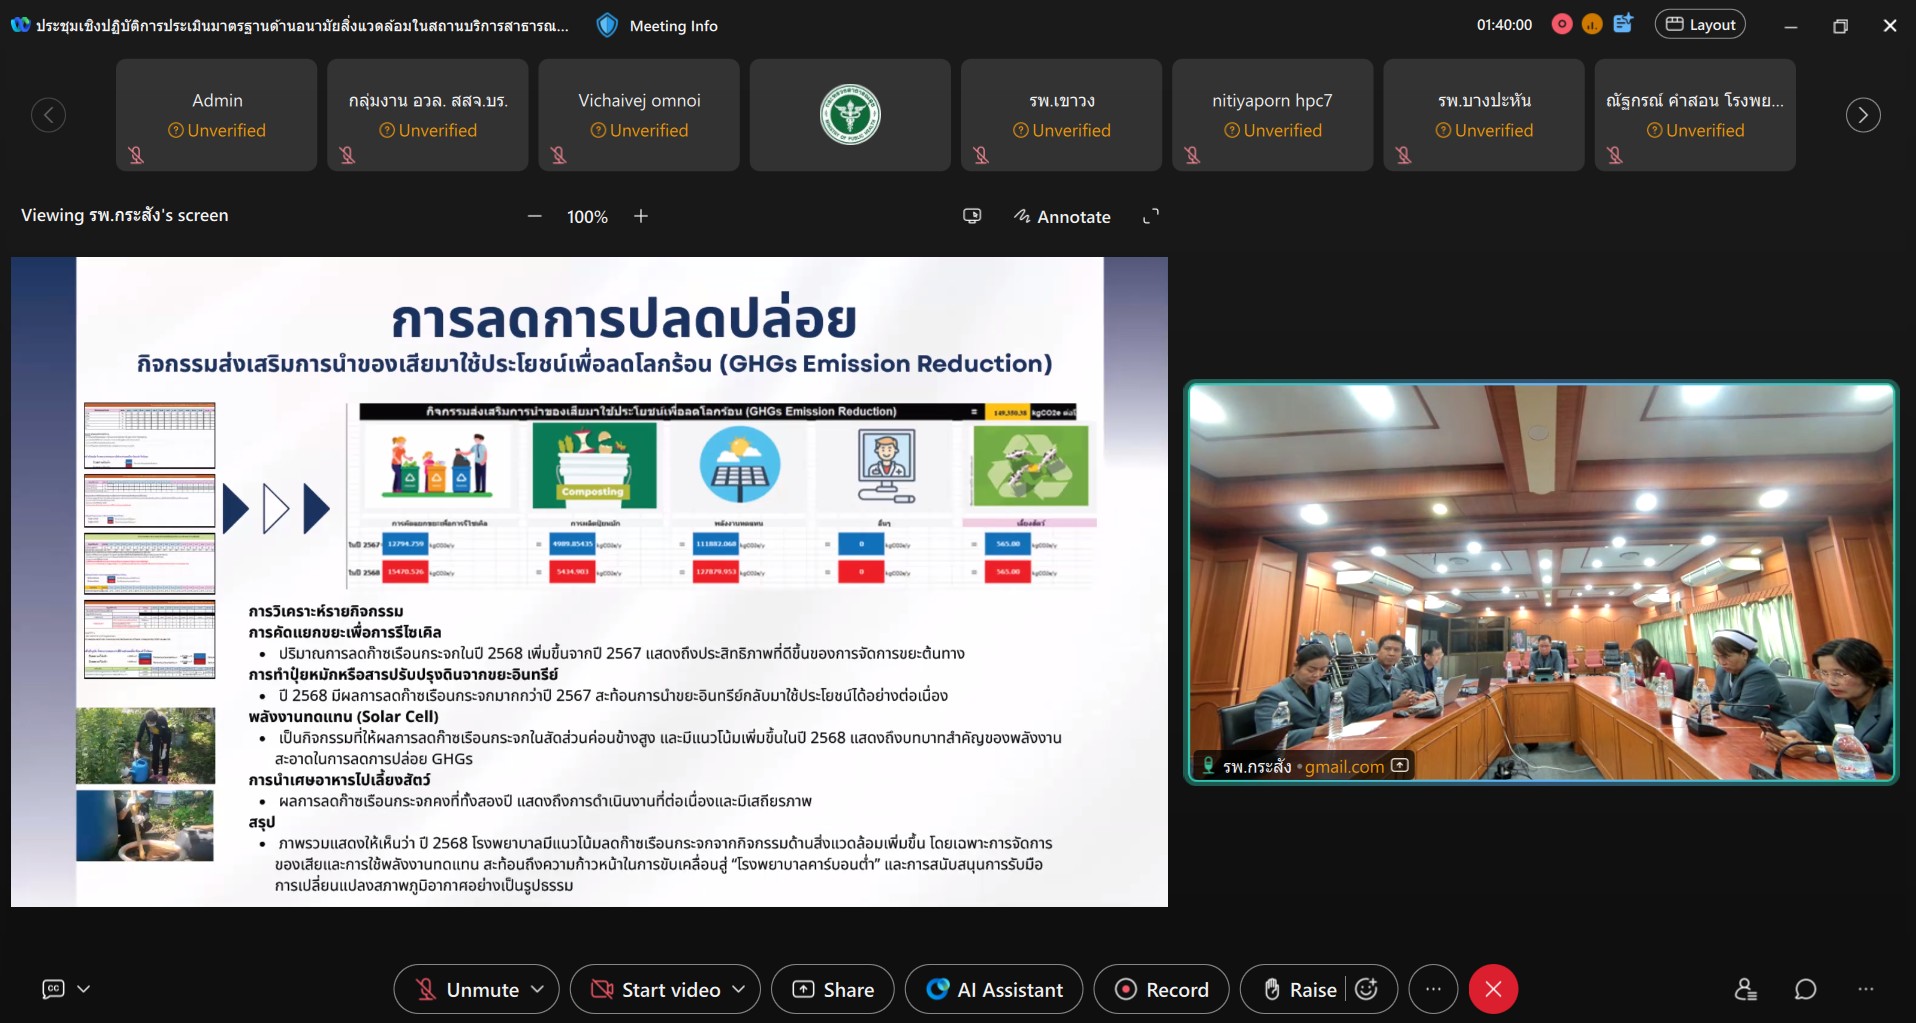Expand shared screen to full view
The width and height of the screenshot is (1916, 1023).
click(x=1151, y=216)
